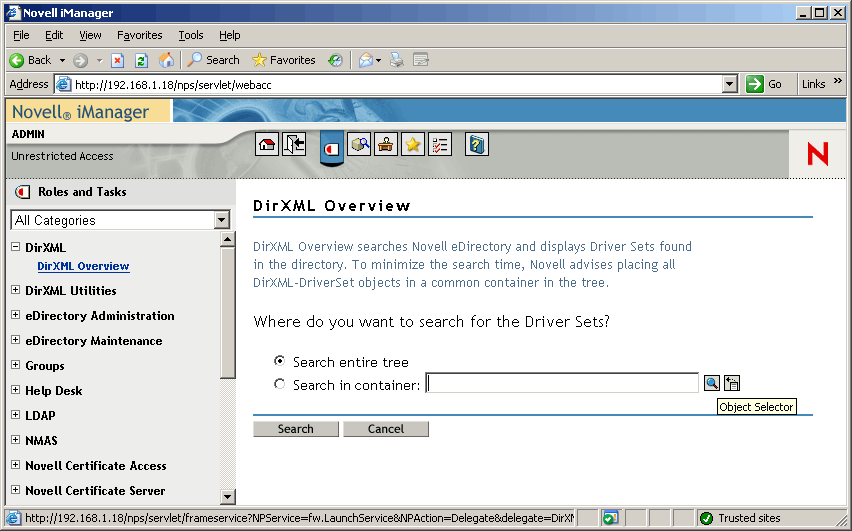The width and height of the screenshot is (852, 531).
Task: Click the Search button below the form
Action: click(296, 429)
